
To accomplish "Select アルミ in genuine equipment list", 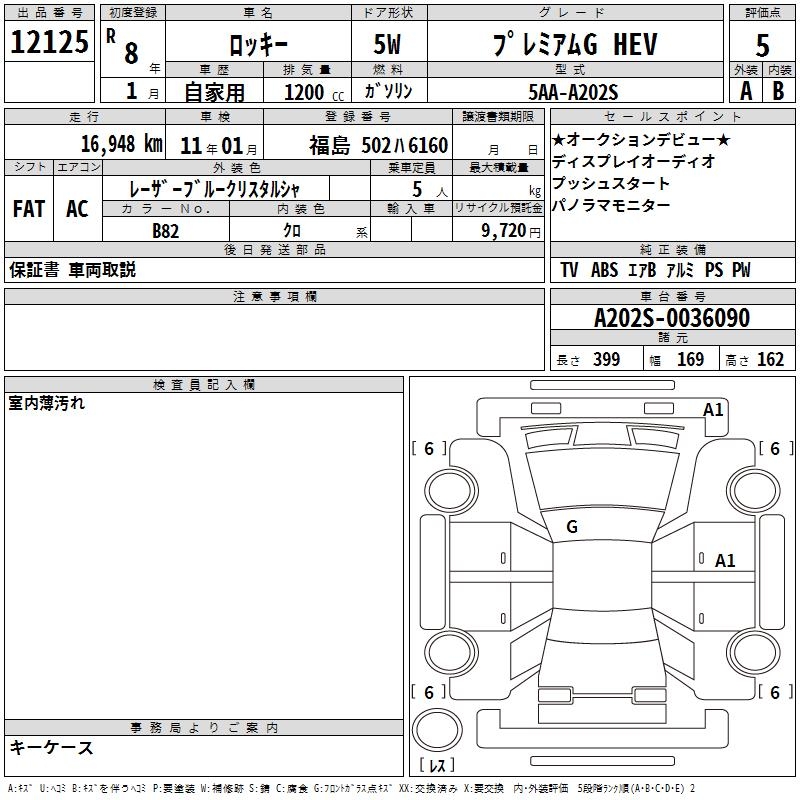I will click(x=680, y=270).
